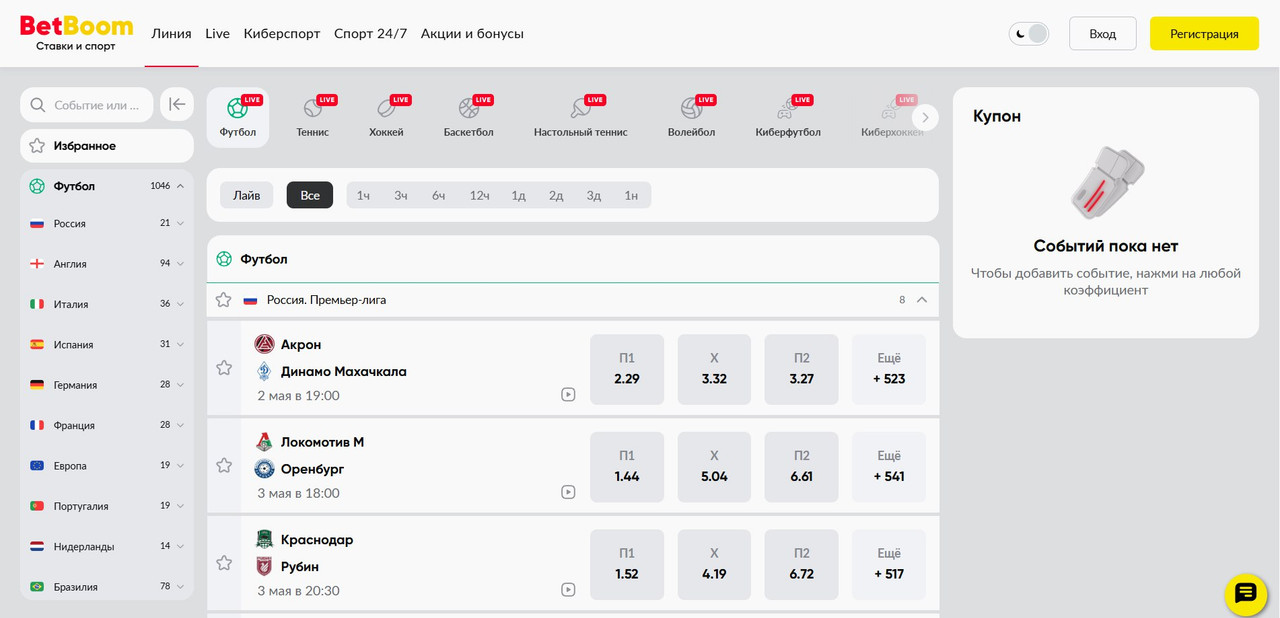The height and width of the screenshot is (618, 1280).
Task: Filter events within 1ч
Action: (363, 195)
